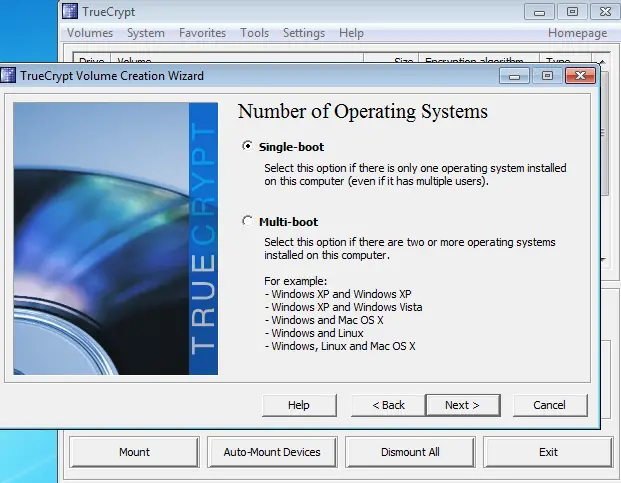The image size is (621, 483).
Task: Minimize the TrueCrypt main window
Action: tap(539, 12)
